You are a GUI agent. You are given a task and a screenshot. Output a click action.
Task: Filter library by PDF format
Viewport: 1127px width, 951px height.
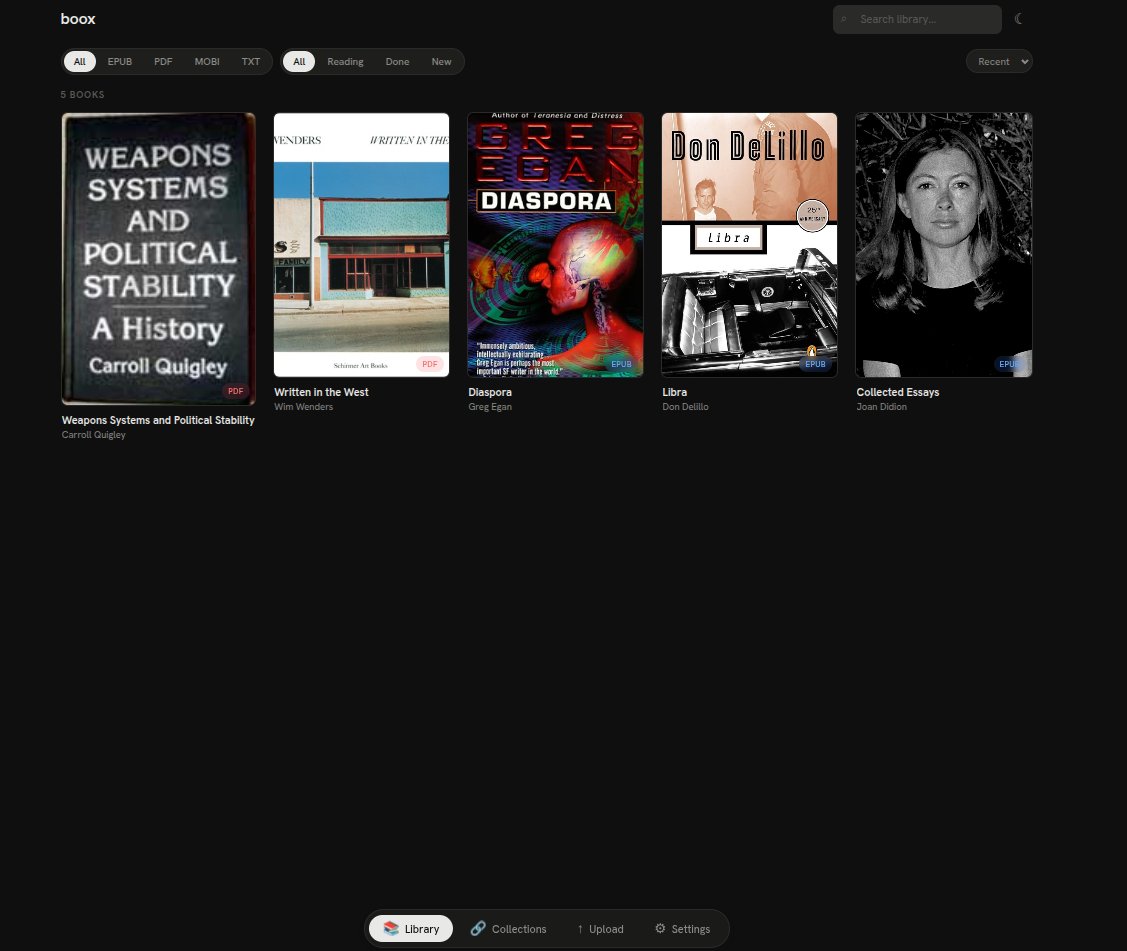[163, 62]
